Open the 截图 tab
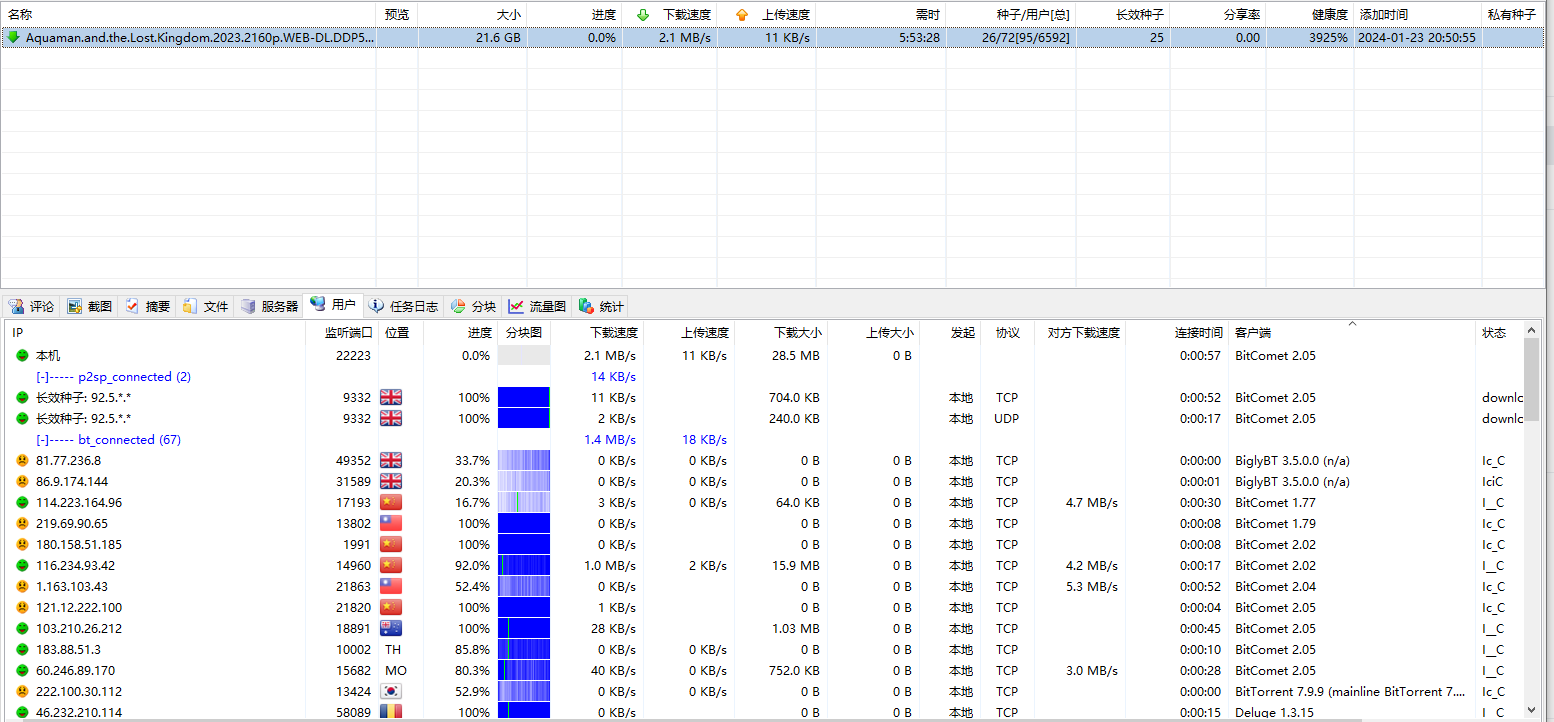This screenshot has width=1554, height=722. 89,306
